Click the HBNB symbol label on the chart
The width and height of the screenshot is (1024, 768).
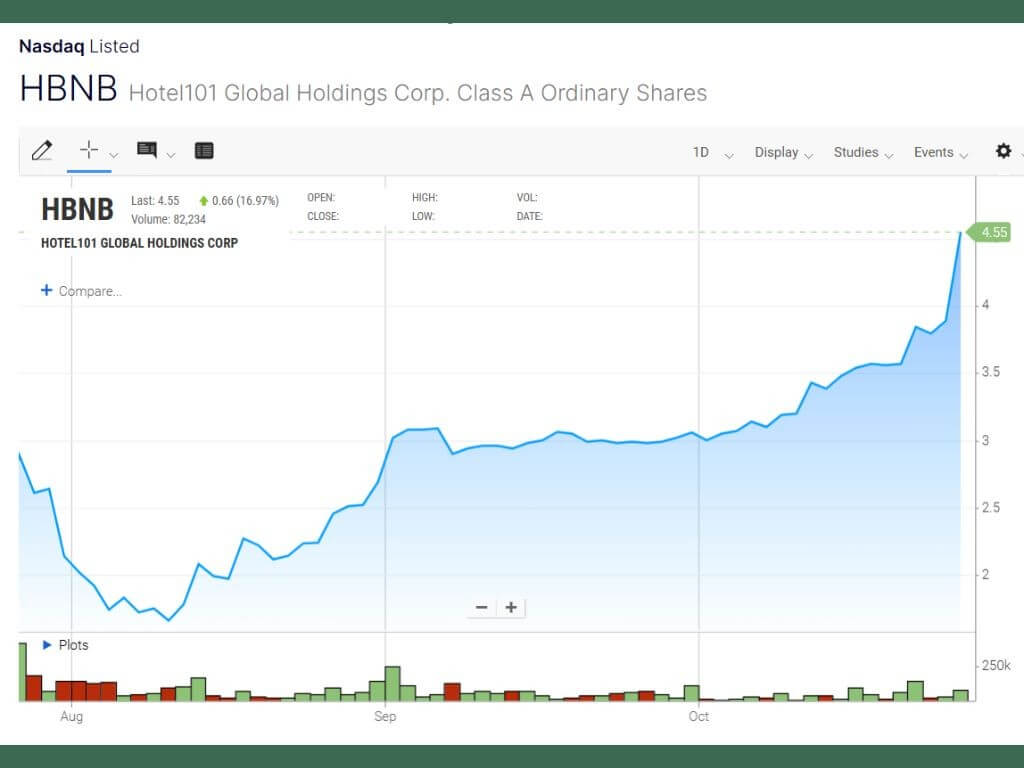pos(77,210)
